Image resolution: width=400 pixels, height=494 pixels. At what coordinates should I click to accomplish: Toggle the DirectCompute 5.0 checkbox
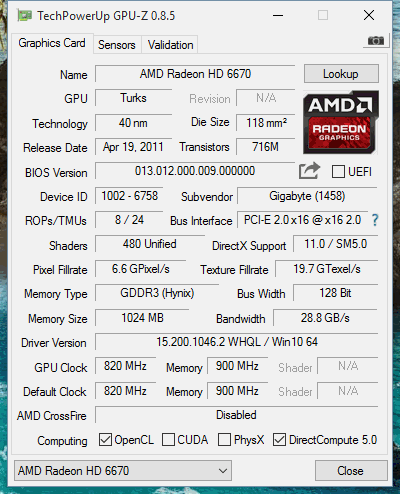tap(279, 440)
